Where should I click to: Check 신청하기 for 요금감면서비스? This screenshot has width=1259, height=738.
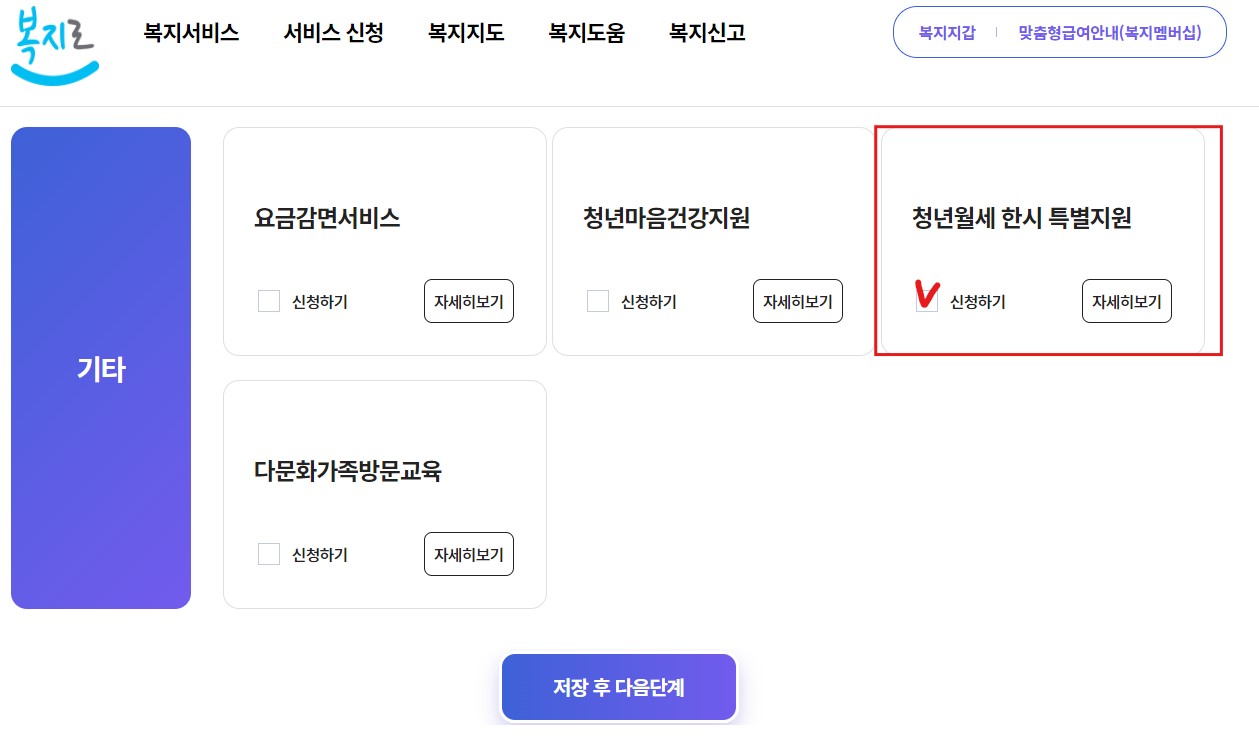pyautogui.click(x=268, y=301)
